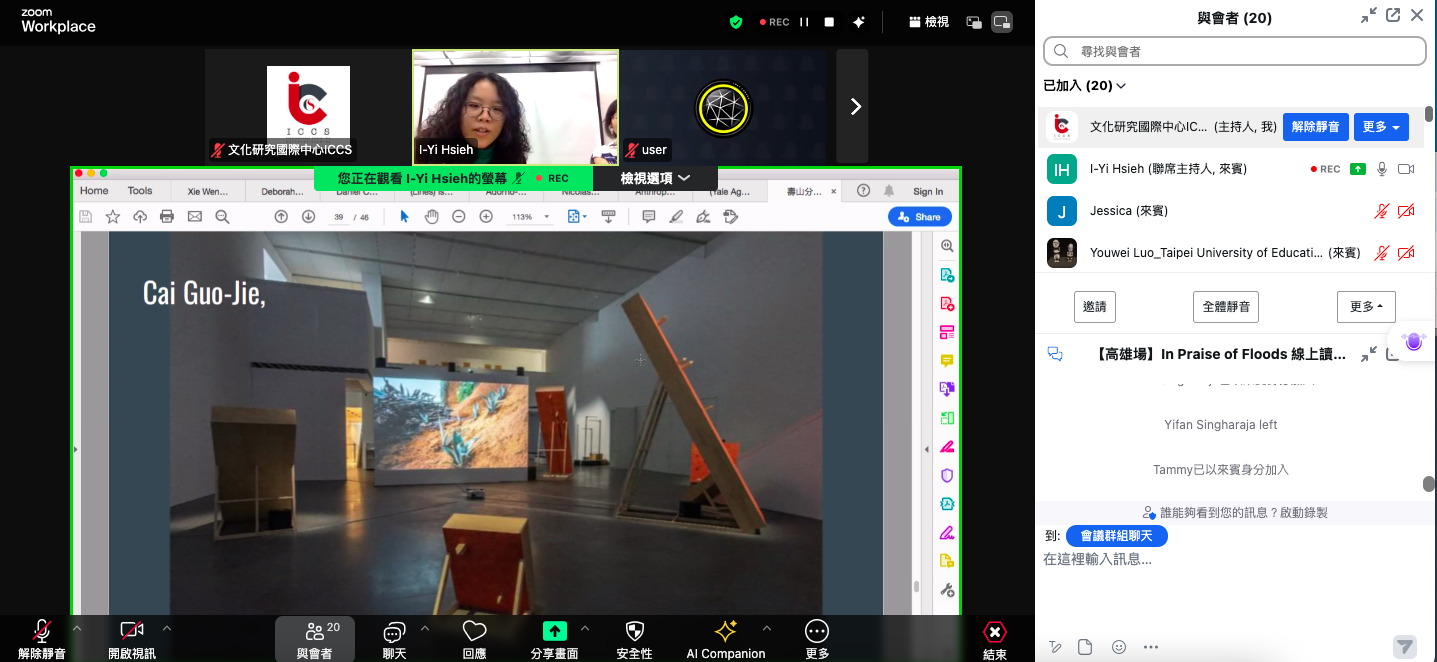Click the Invite button
The image size is (1437, 662).
point(1094,307)
